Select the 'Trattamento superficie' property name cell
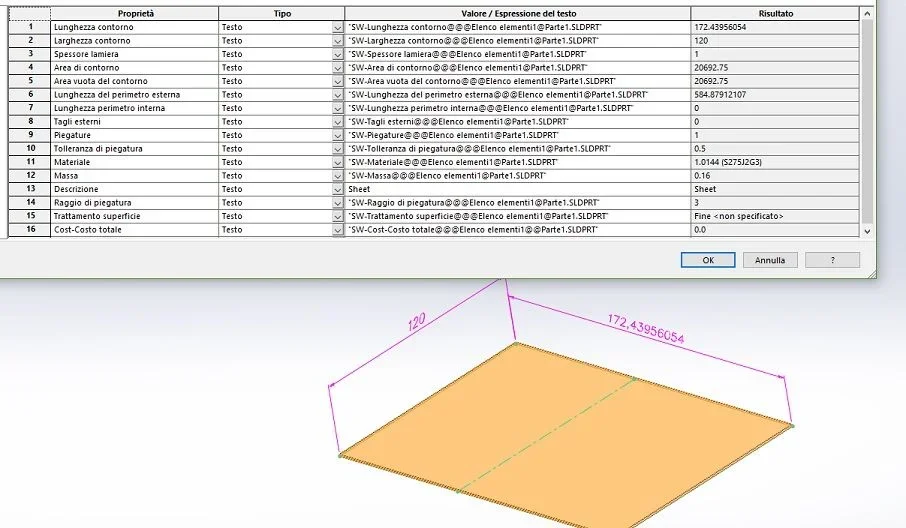This screenshot has height=528, width=906. click(135, 216)
